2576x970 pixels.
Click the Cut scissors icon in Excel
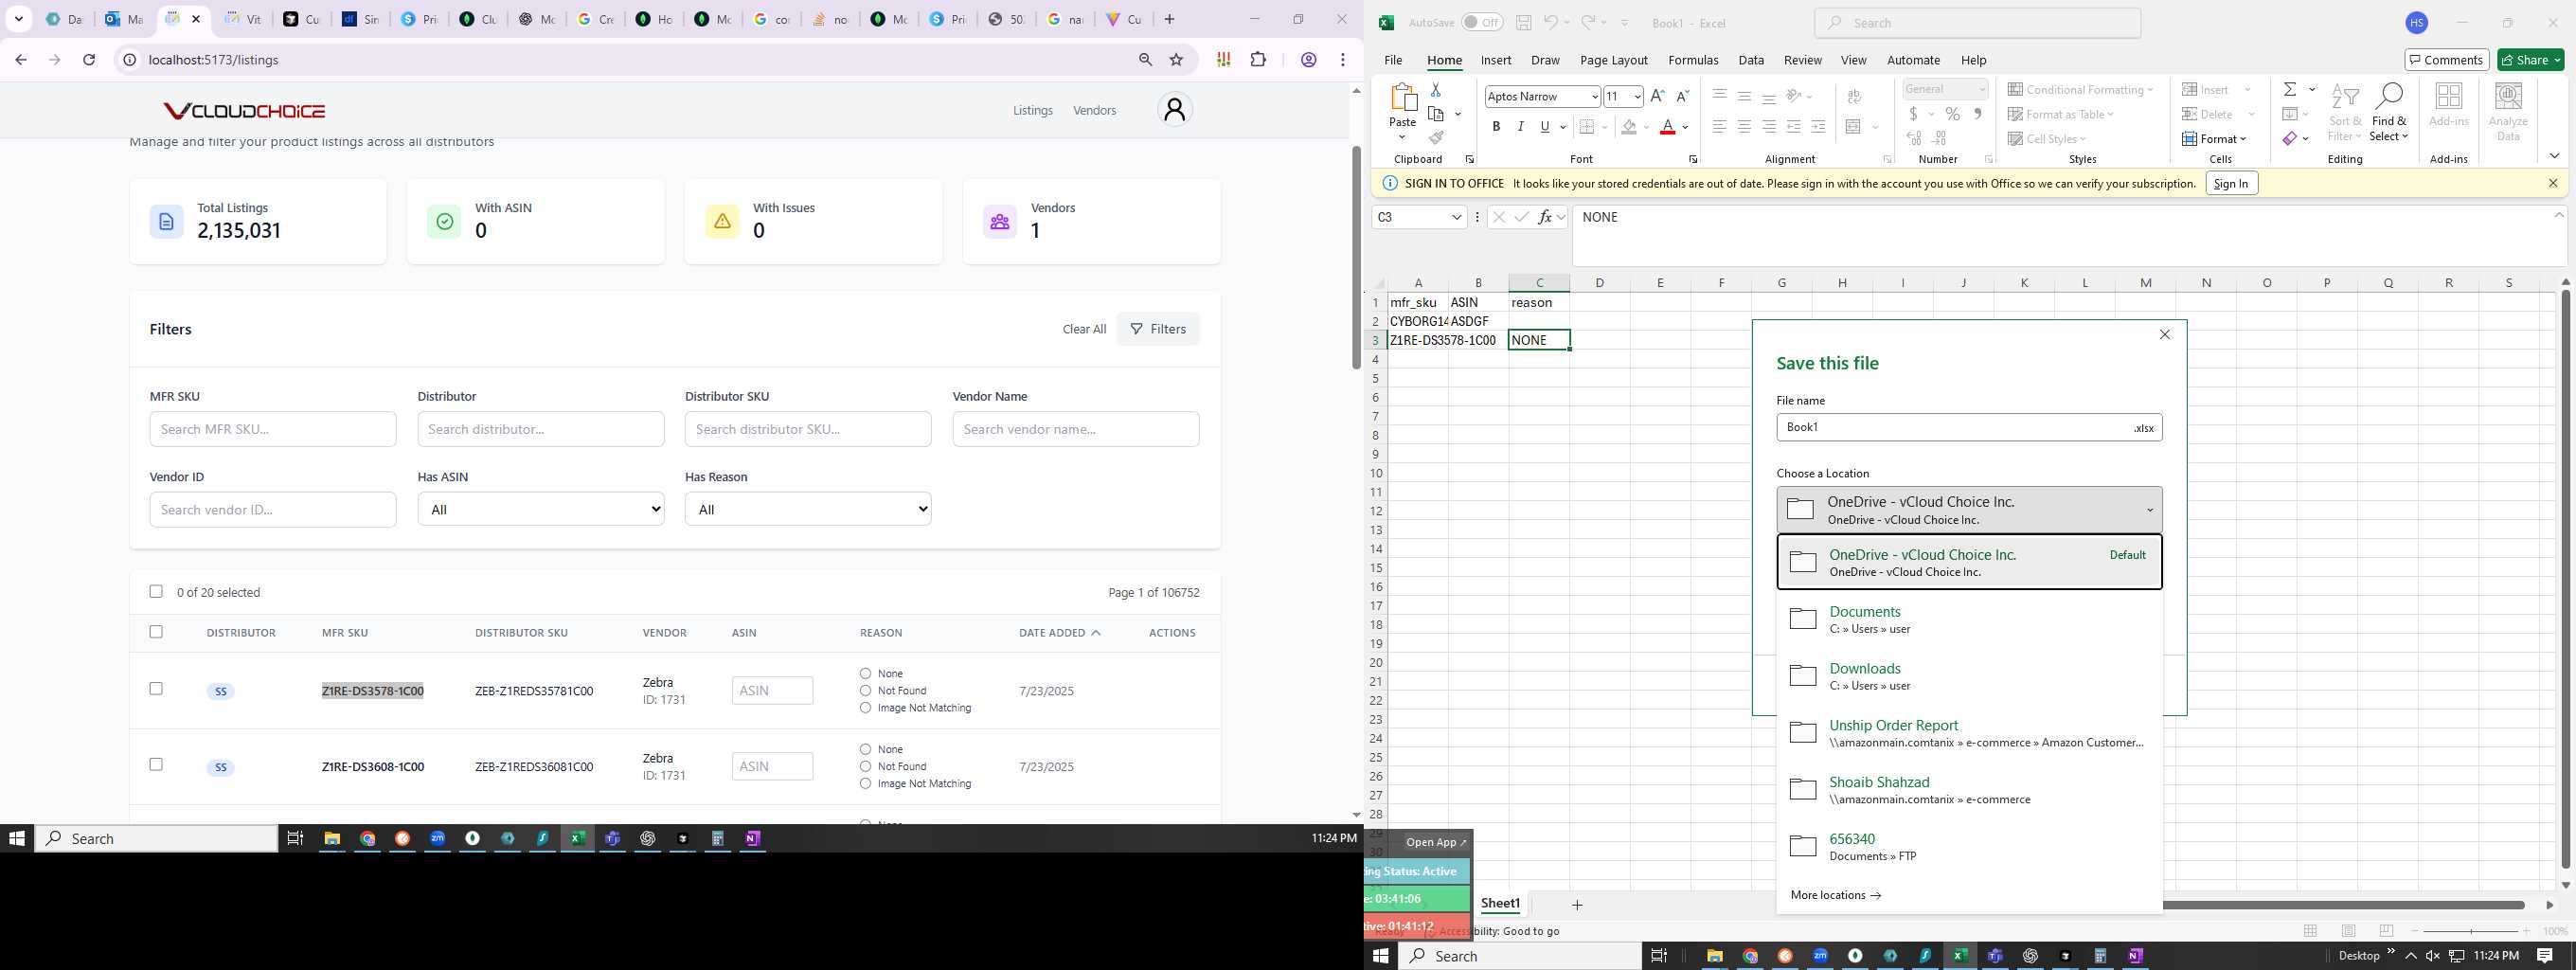click(1435, 90)
